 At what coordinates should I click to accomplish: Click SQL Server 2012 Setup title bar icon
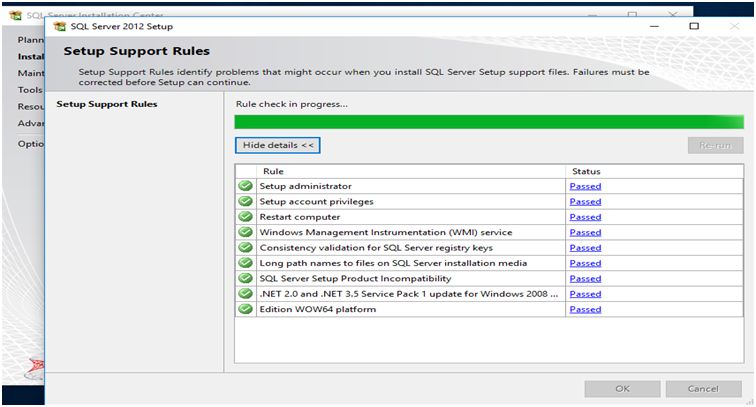[60, 27]
